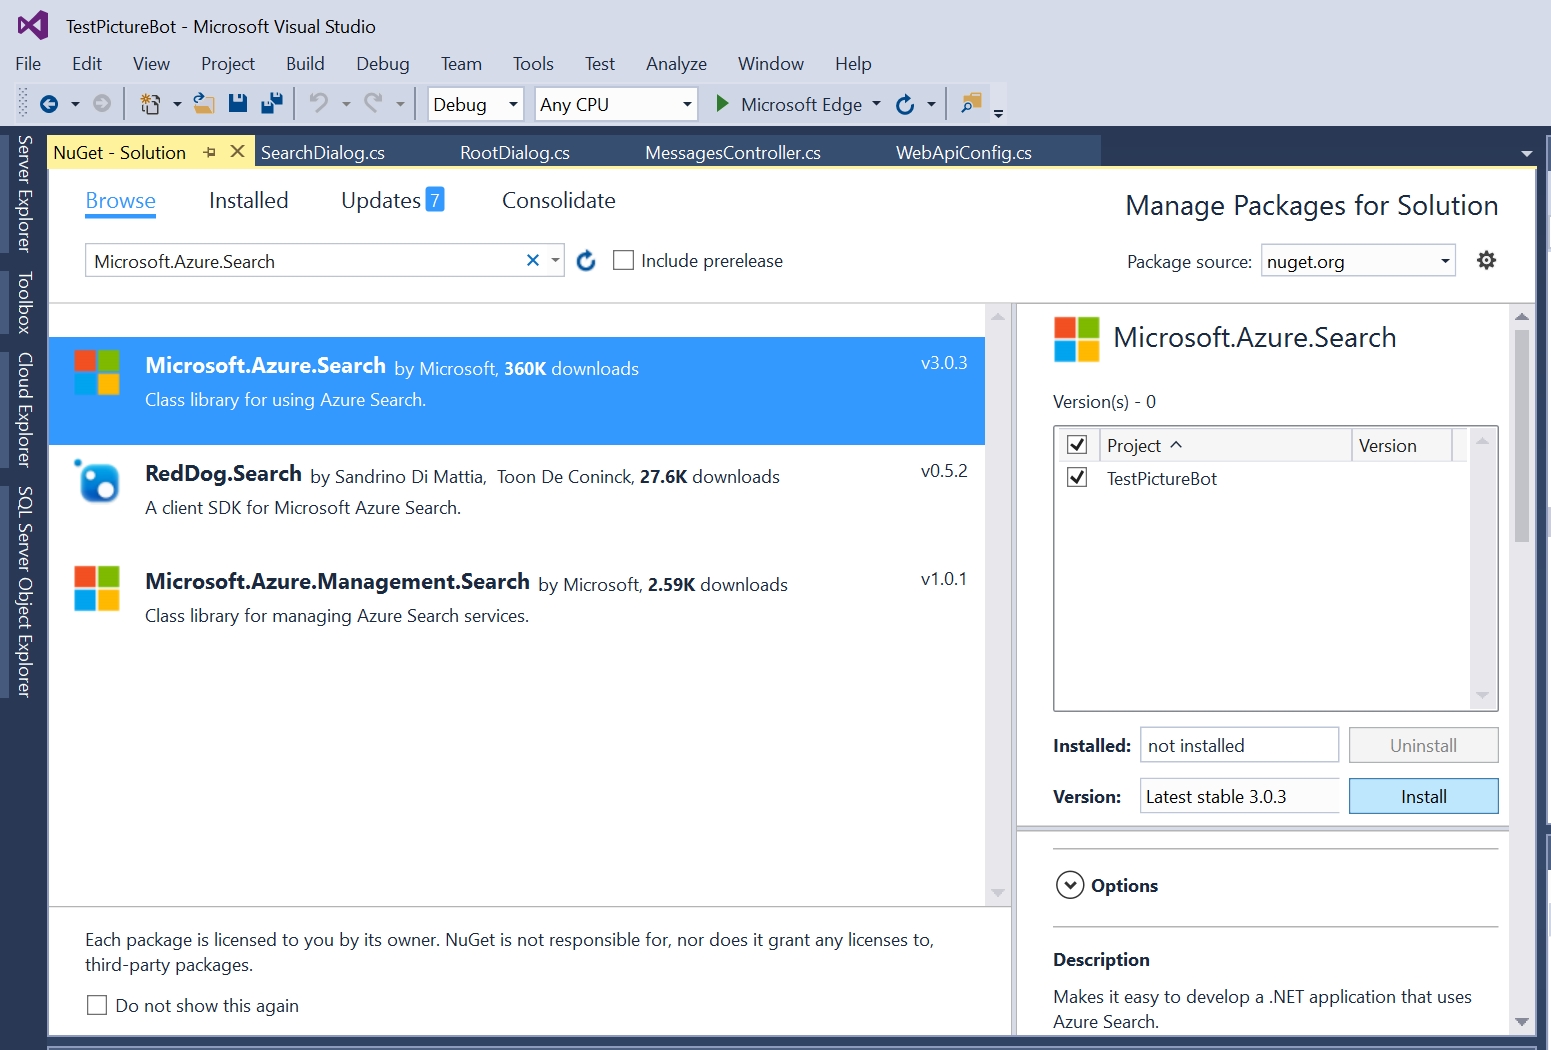This screenshot has height=1050, width=1551.
Task: Click the Microsoft.Azure.Search package logo in list
Action: 97,373
